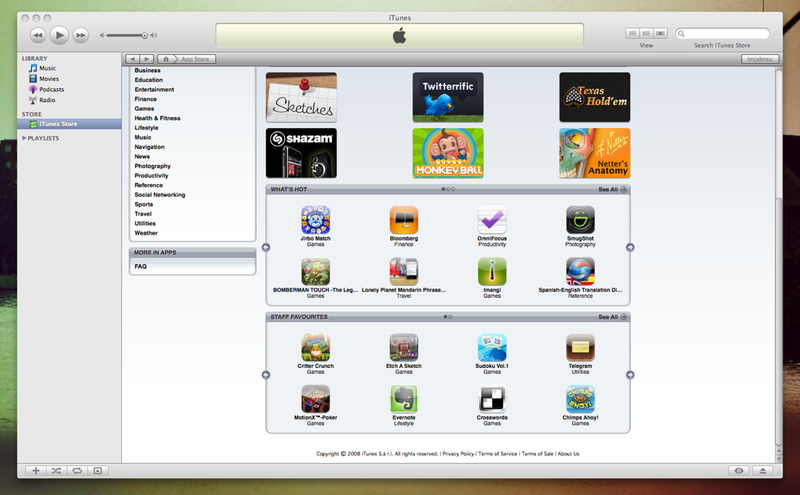The width and height of the screenshot is (800, 495).
Task: Open the Lonely Planet Mandarin Phrasebook icon
Action: pyautogui.click(x=404, y=271)
